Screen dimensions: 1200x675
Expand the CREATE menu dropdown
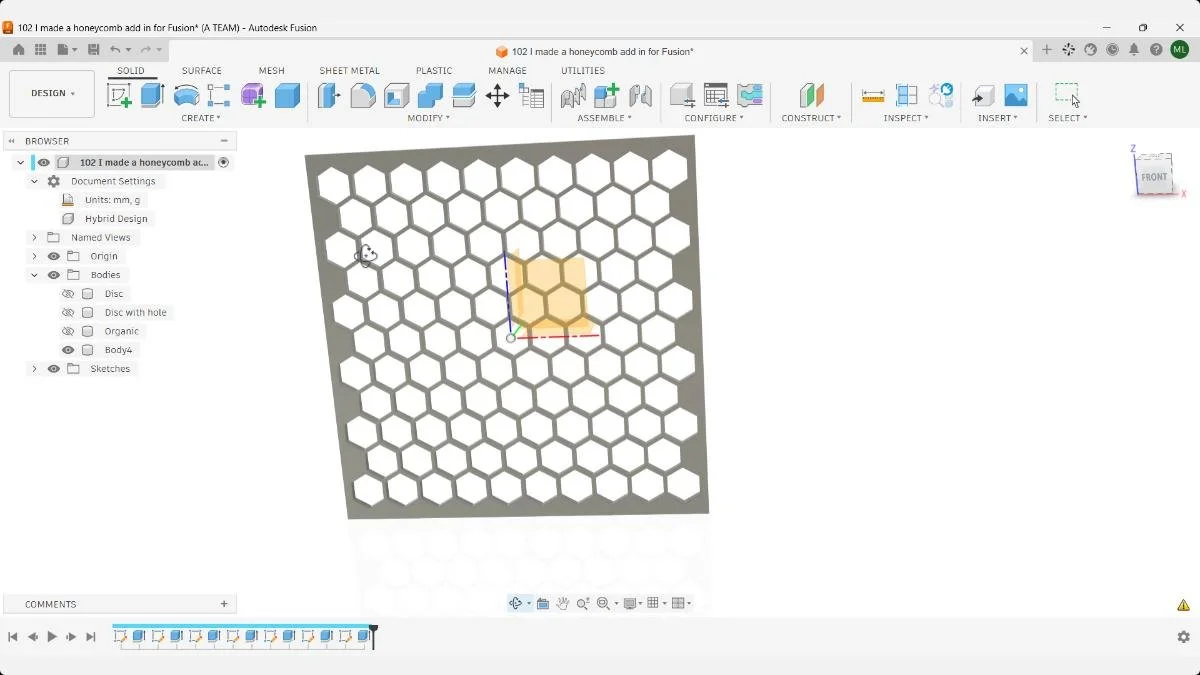click(201, 118)
